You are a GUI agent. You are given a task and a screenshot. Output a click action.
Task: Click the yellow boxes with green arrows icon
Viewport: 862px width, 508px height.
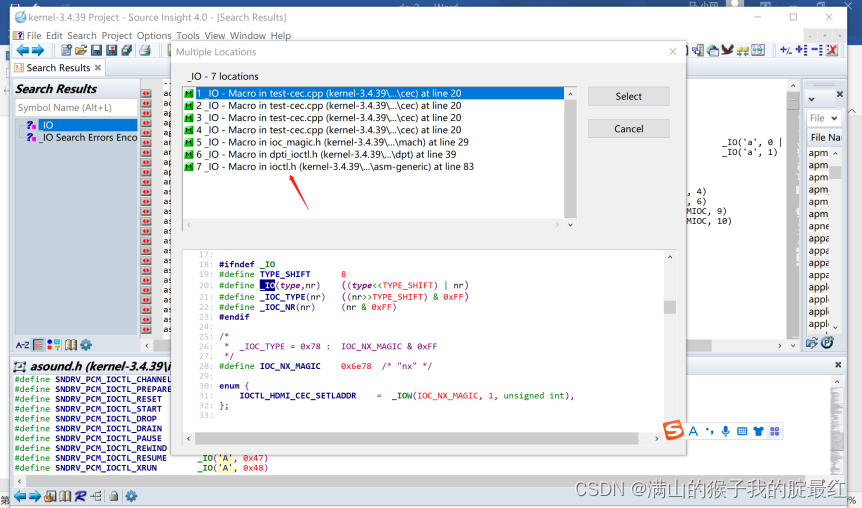[743, 51]
